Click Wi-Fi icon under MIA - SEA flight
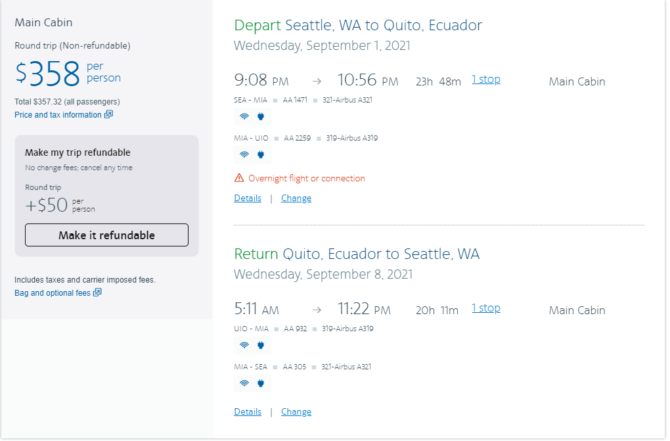 pos(244,383)
